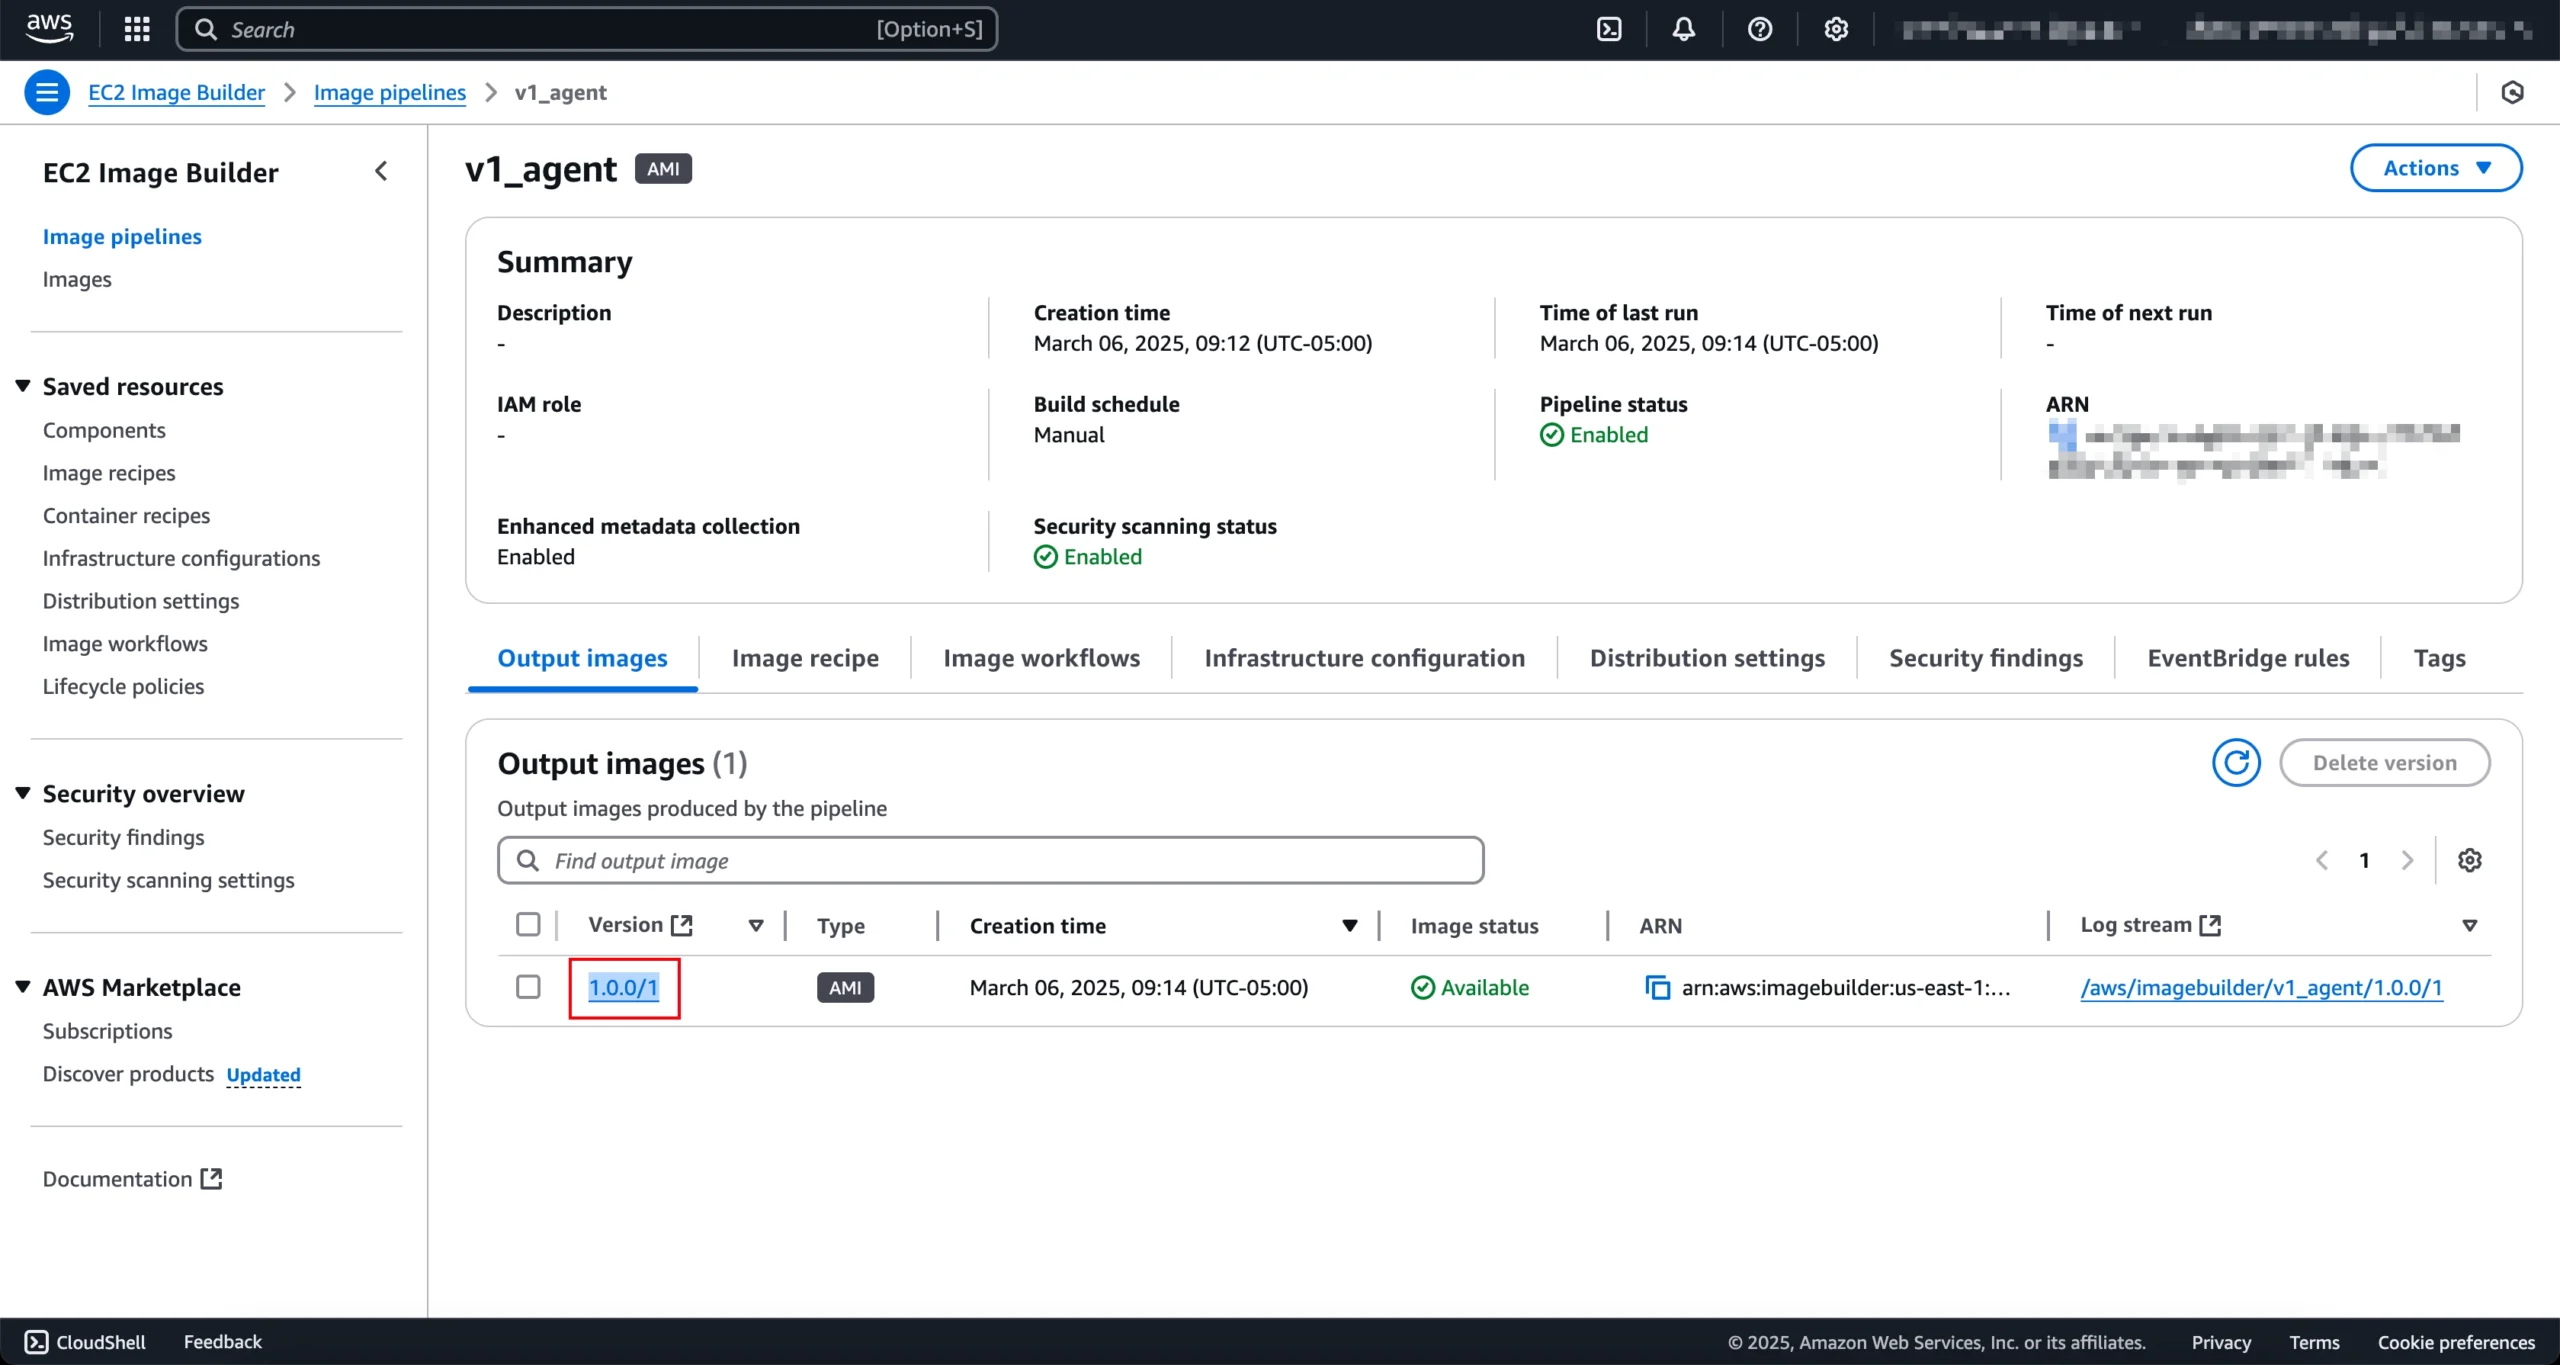Open Cookie preferences in the footer
The width and height of the screenshot is (2560, 1365).
coord(2456,1342)
